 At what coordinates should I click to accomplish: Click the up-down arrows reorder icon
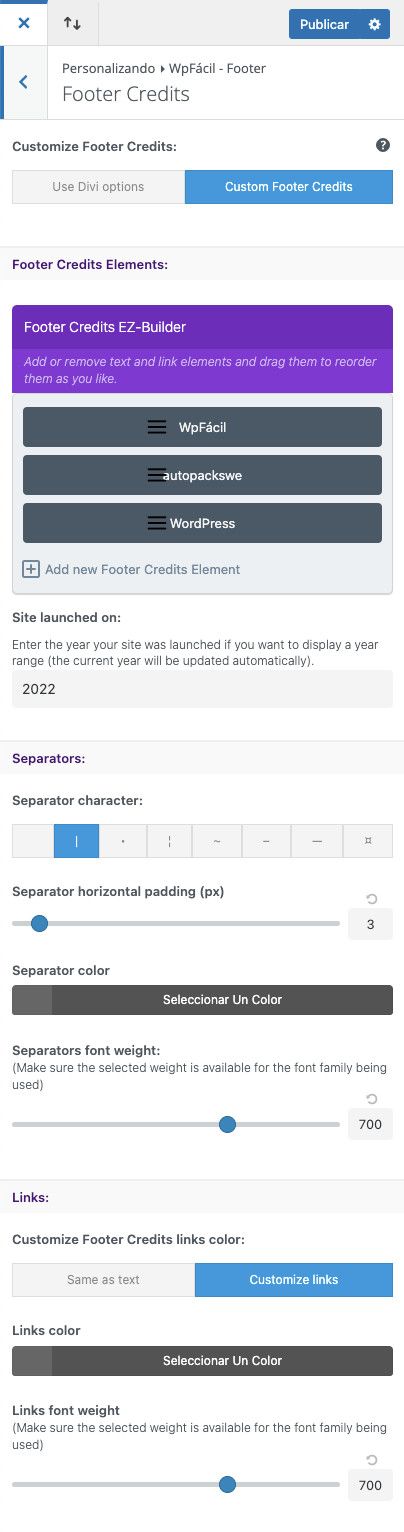coord(72,23)
